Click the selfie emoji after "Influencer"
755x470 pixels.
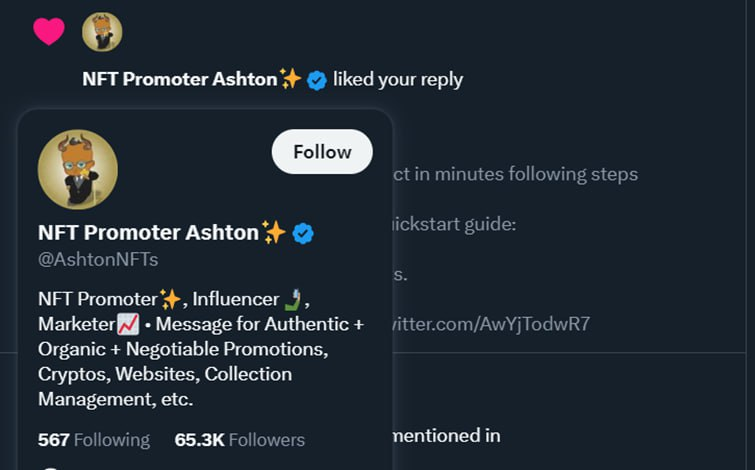(293, 298)
